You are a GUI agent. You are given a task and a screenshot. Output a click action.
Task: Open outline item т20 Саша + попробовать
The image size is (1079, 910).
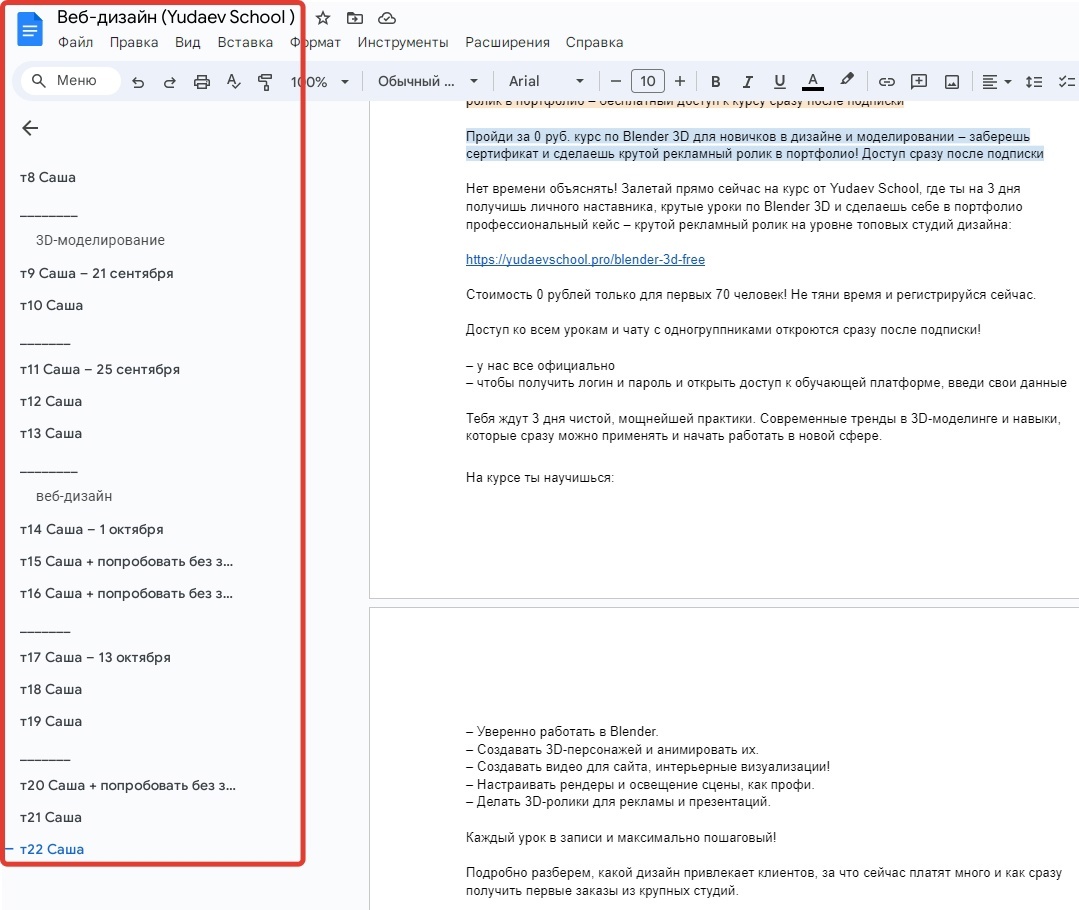[128, 785]
